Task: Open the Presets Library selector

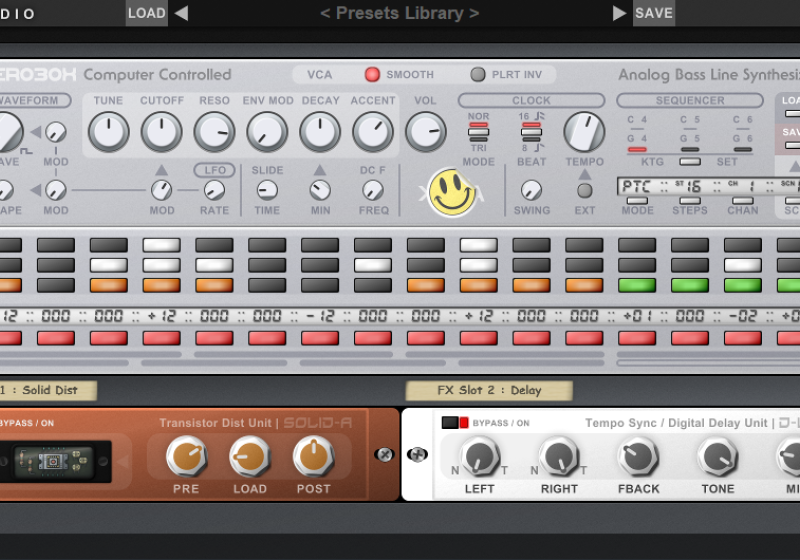Action: pos(399,13)
